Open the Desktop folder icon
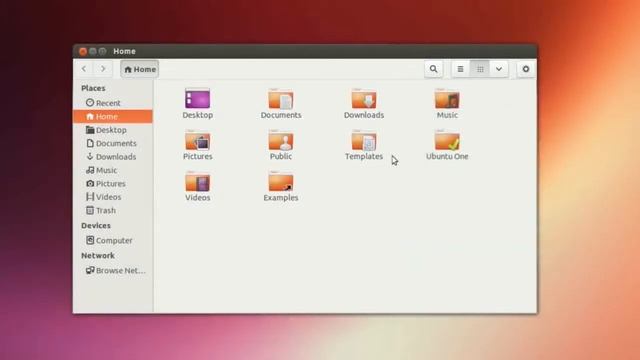Image resolution: width=640 pixels, height=360 pixels. point(198,99)
